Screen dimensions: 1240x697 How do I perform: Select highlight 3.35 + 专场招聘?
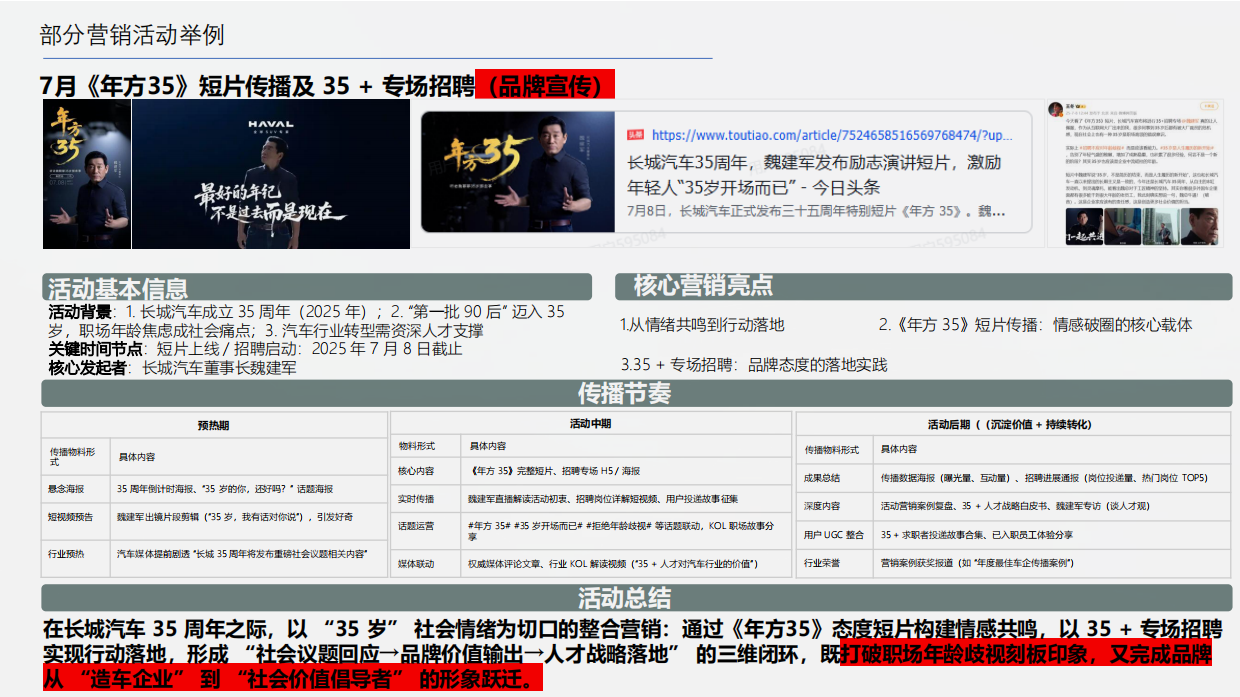pos(753,365)
